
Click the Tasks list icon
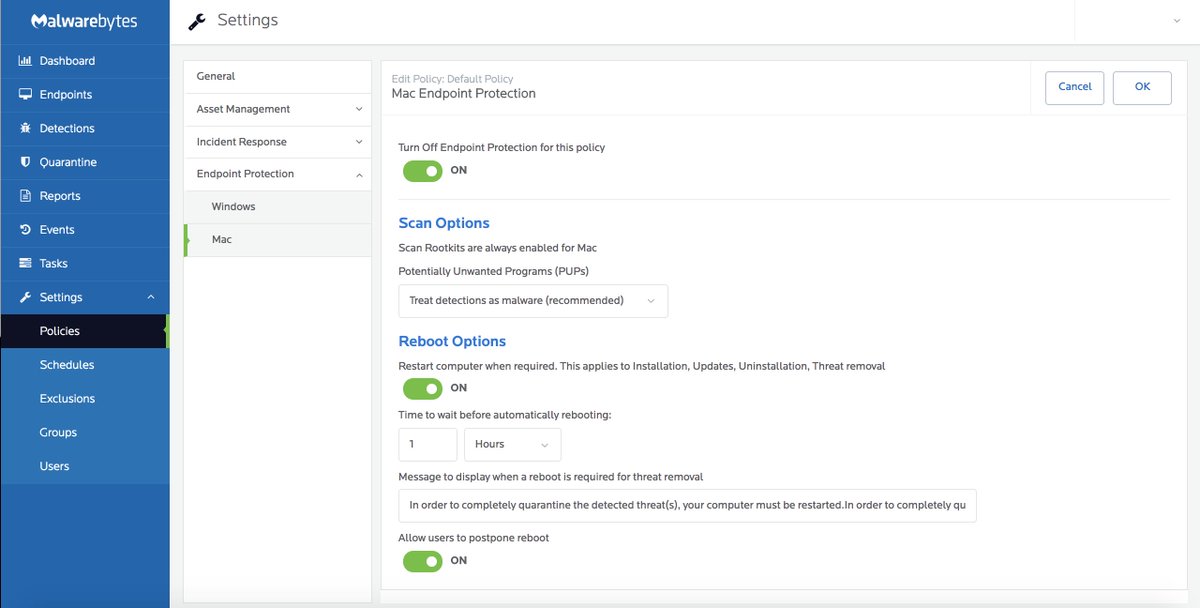click(x=25, y=264)
